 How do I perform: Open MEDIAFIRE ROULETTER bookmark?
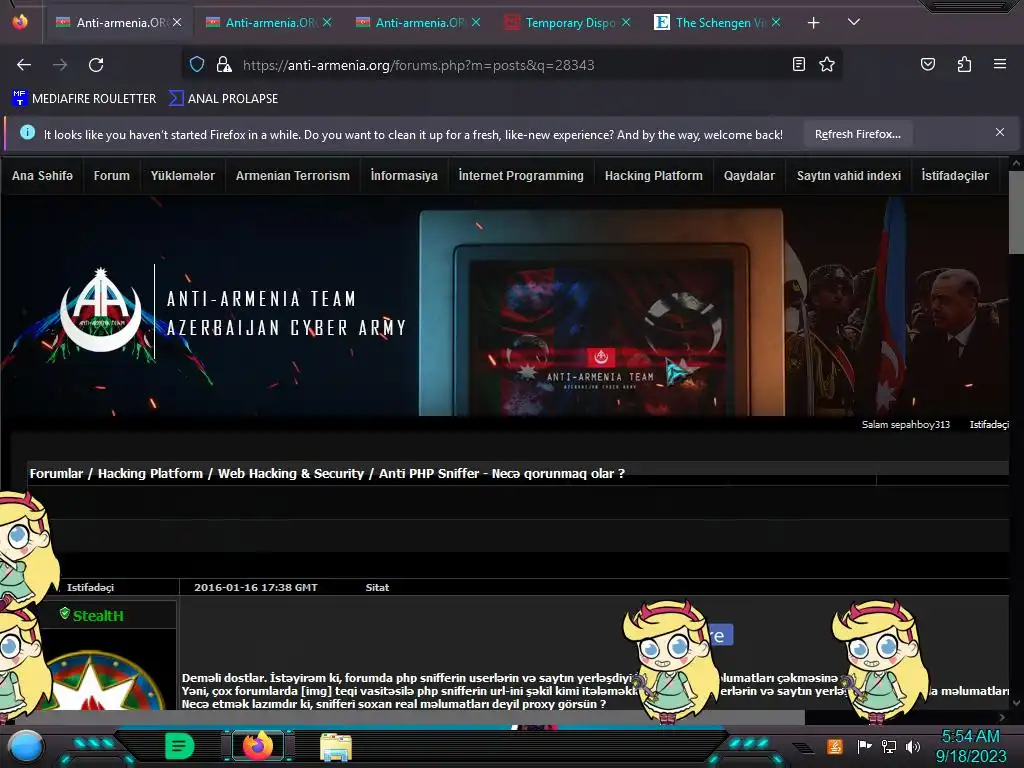coord(84,99)
